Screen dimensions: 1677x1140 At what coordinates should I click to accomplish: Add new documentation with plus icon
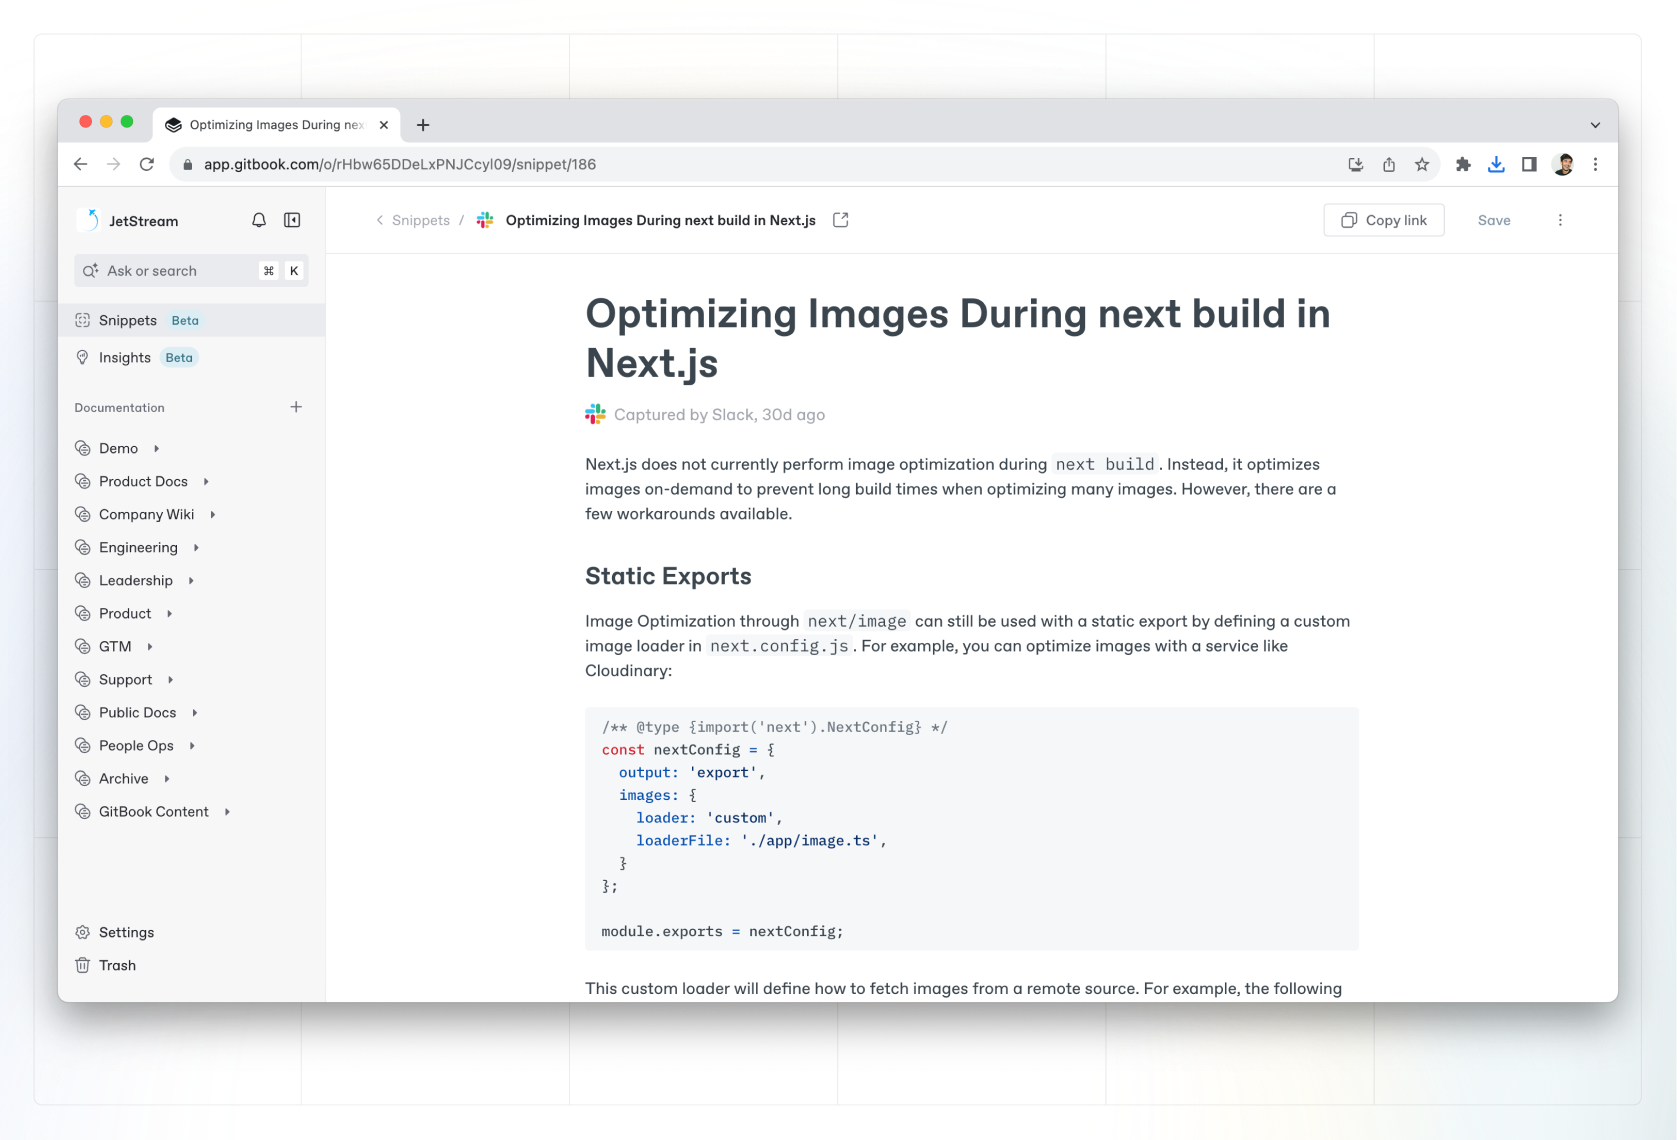click(296, 407)
